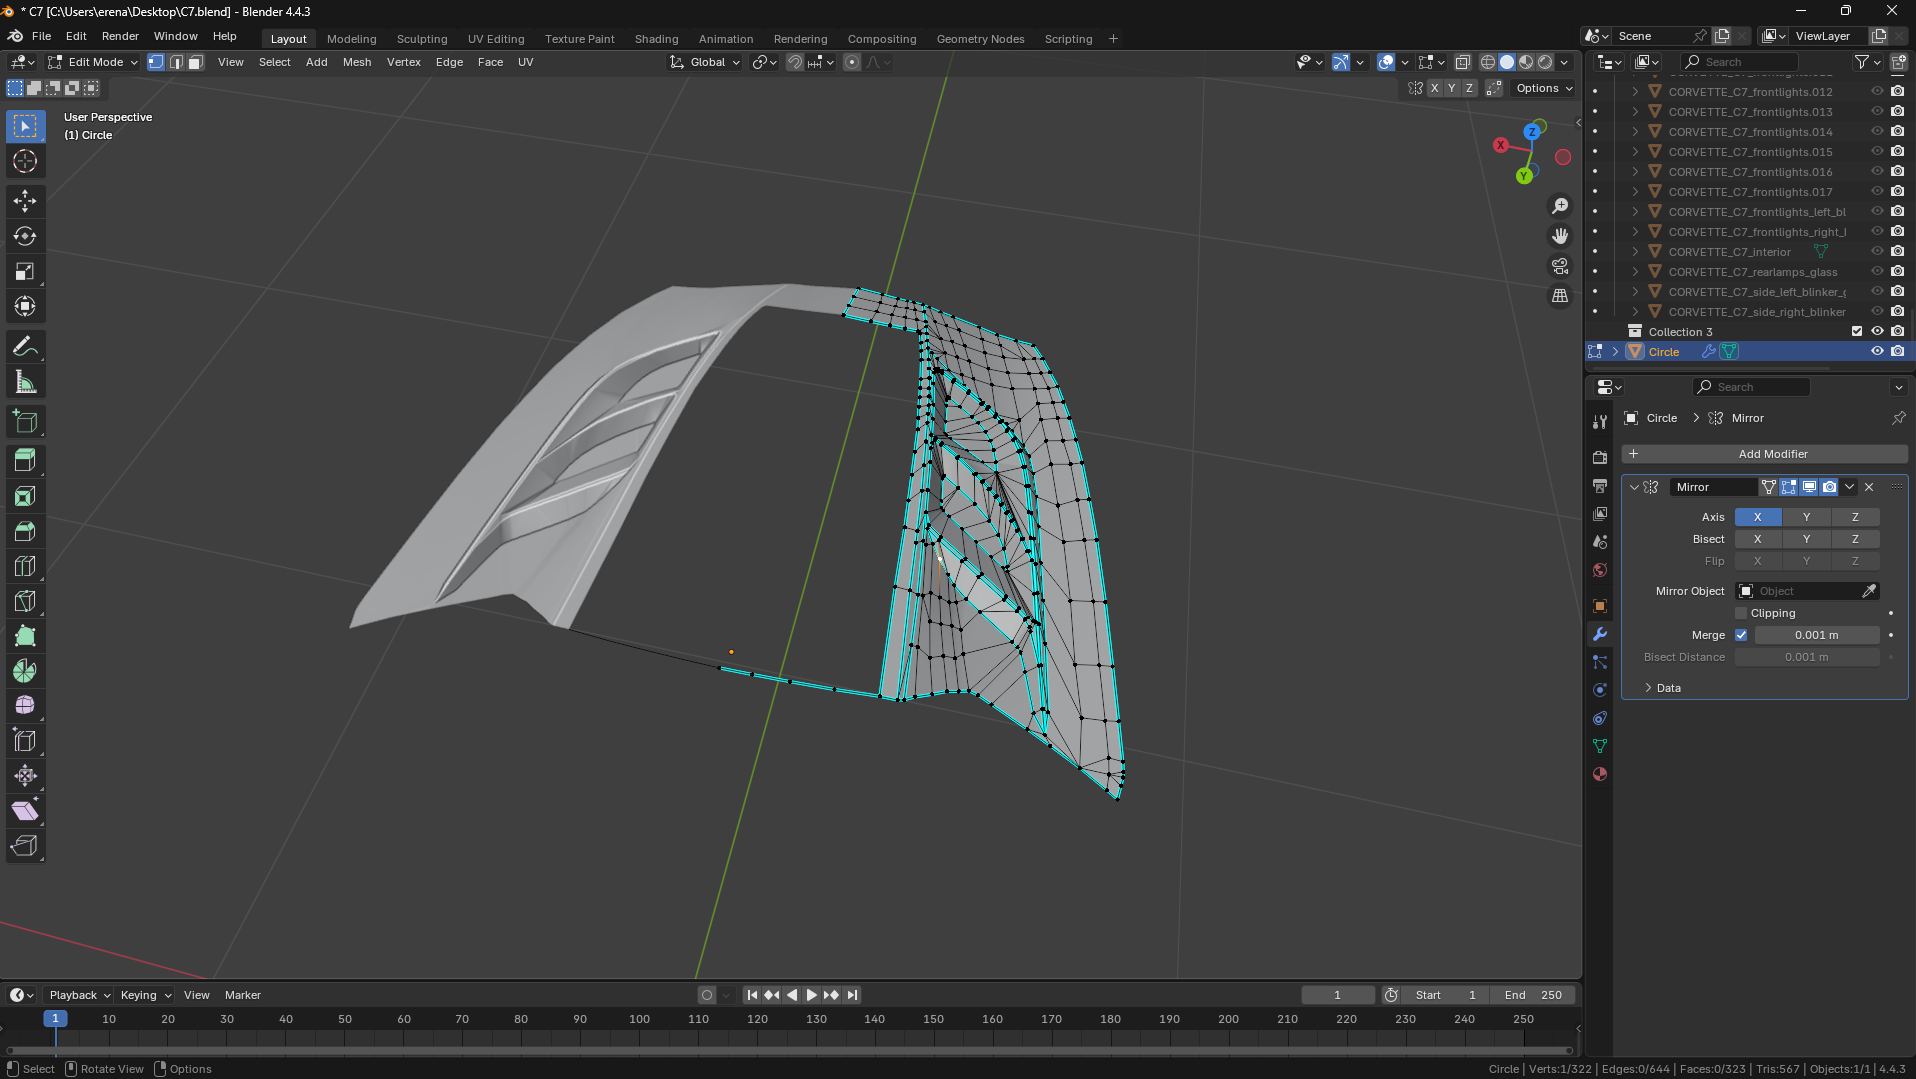Choose the Cursor tool
The width and height of the screenshot is (1916, 1079).
[x=25, y=161]
